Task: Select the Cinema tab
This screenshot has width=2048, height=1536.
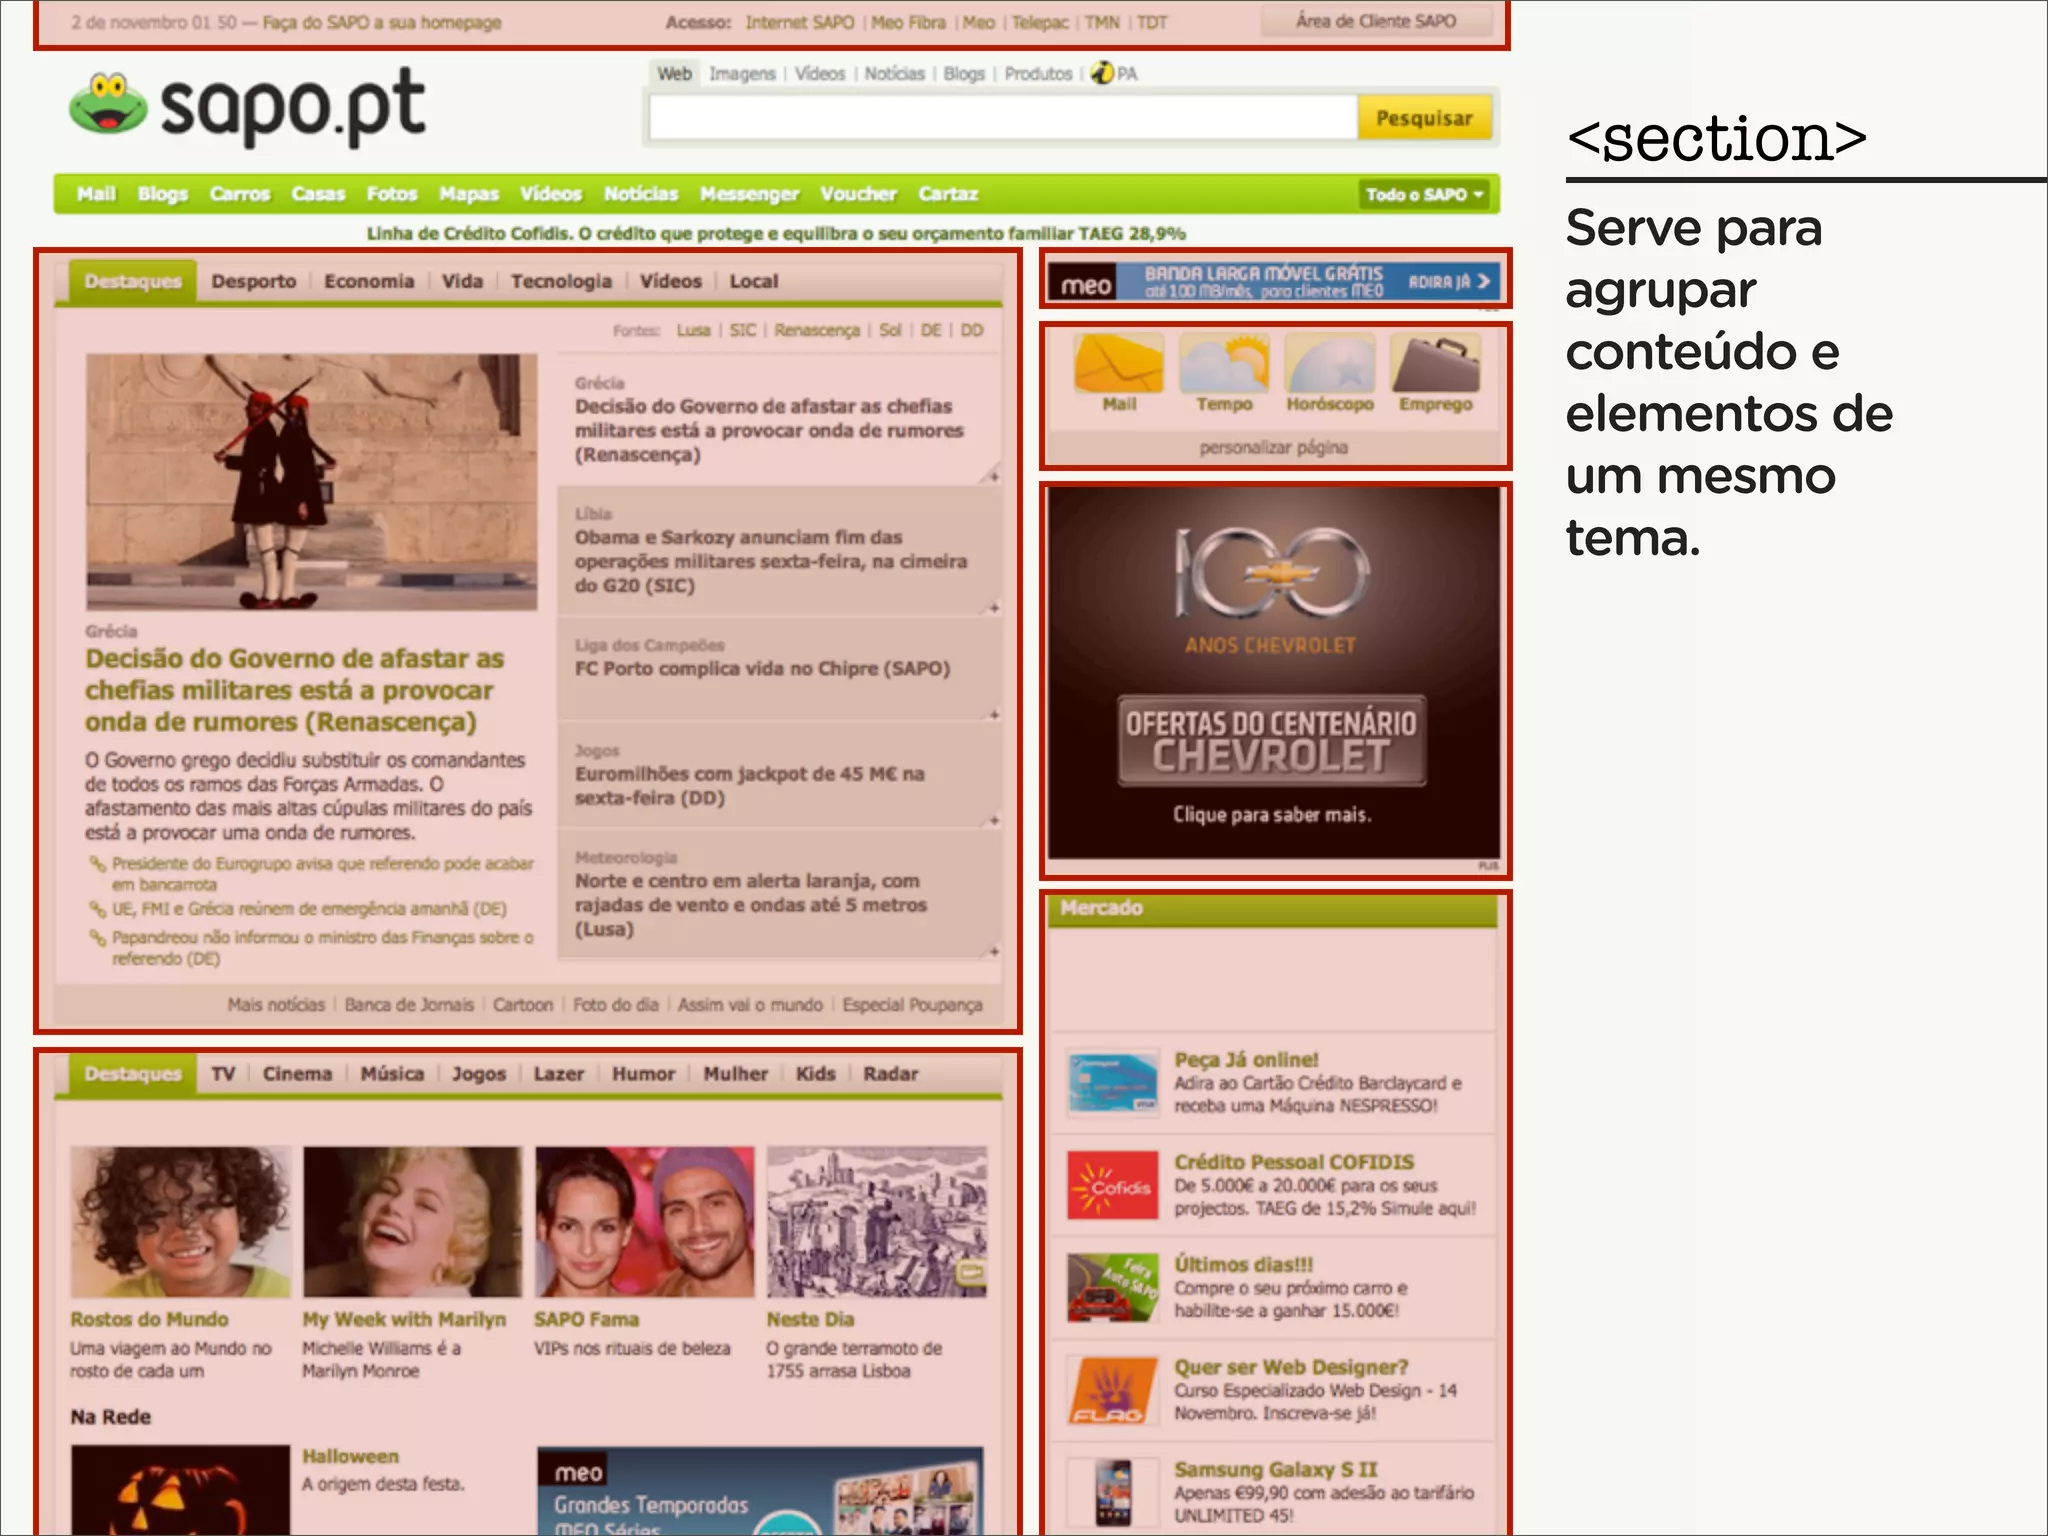Action: [x=297, y=1074]
